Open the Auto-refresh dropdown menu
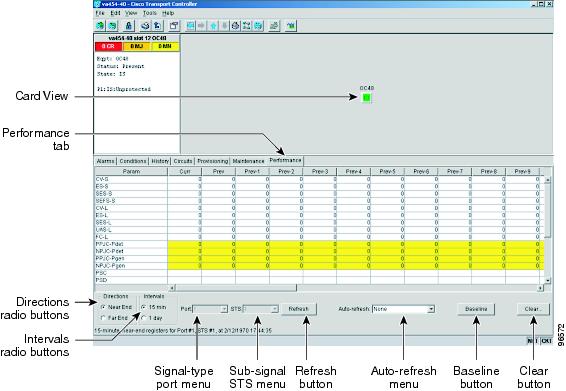 coord(403,309)
